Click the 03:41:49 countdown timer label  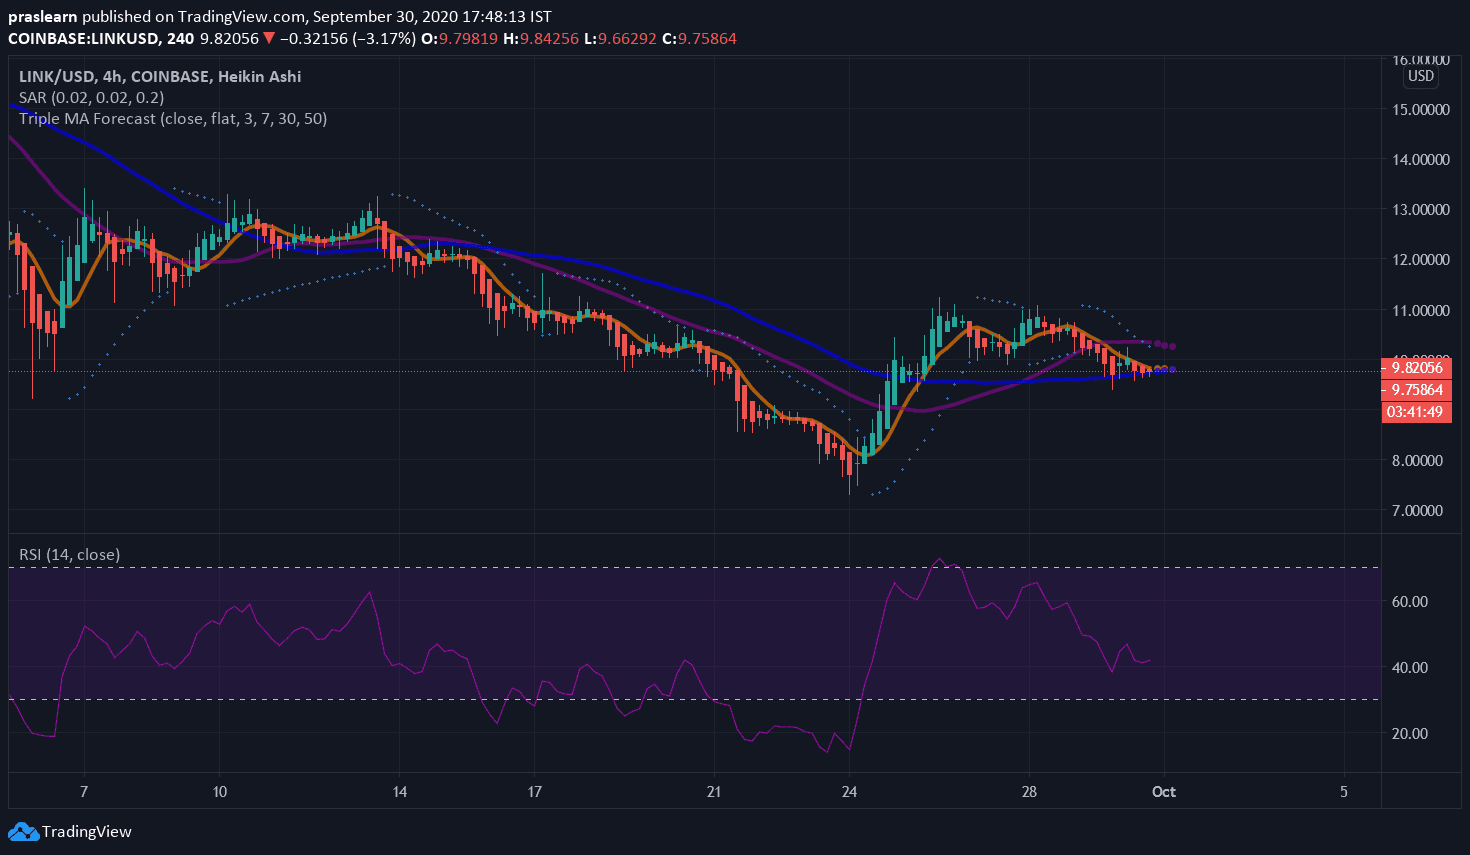1415,412
